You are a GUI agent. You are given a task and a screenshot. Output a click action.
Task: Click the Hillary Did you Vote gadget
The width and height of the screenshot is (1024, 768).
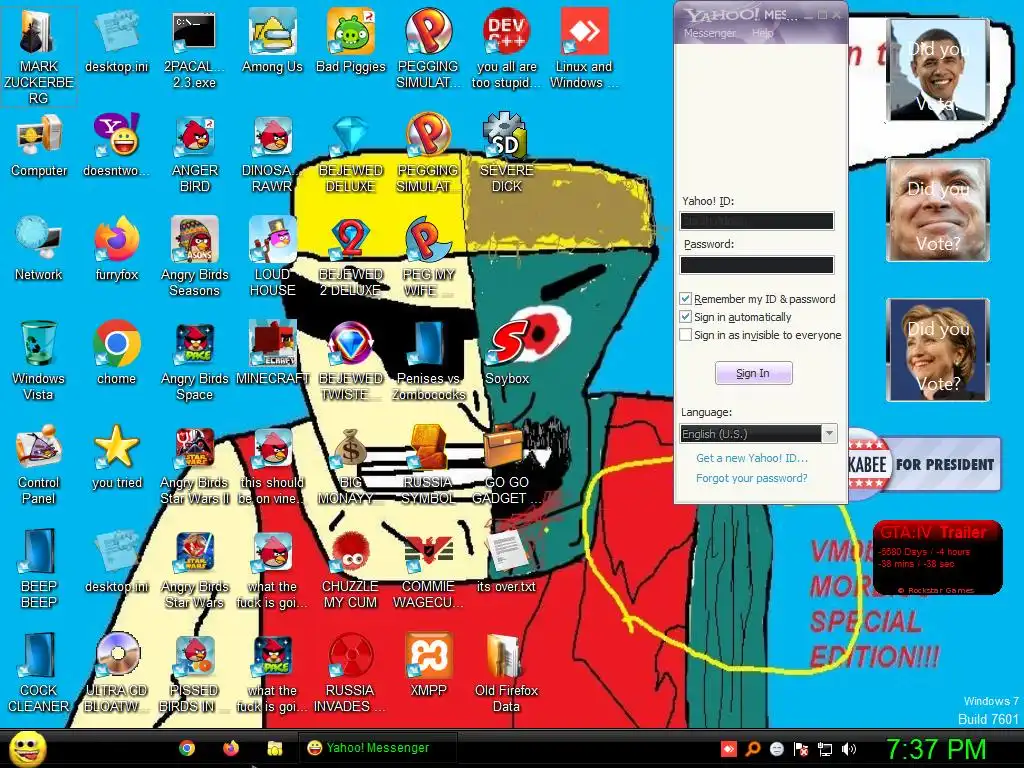(x=938, y=350)
